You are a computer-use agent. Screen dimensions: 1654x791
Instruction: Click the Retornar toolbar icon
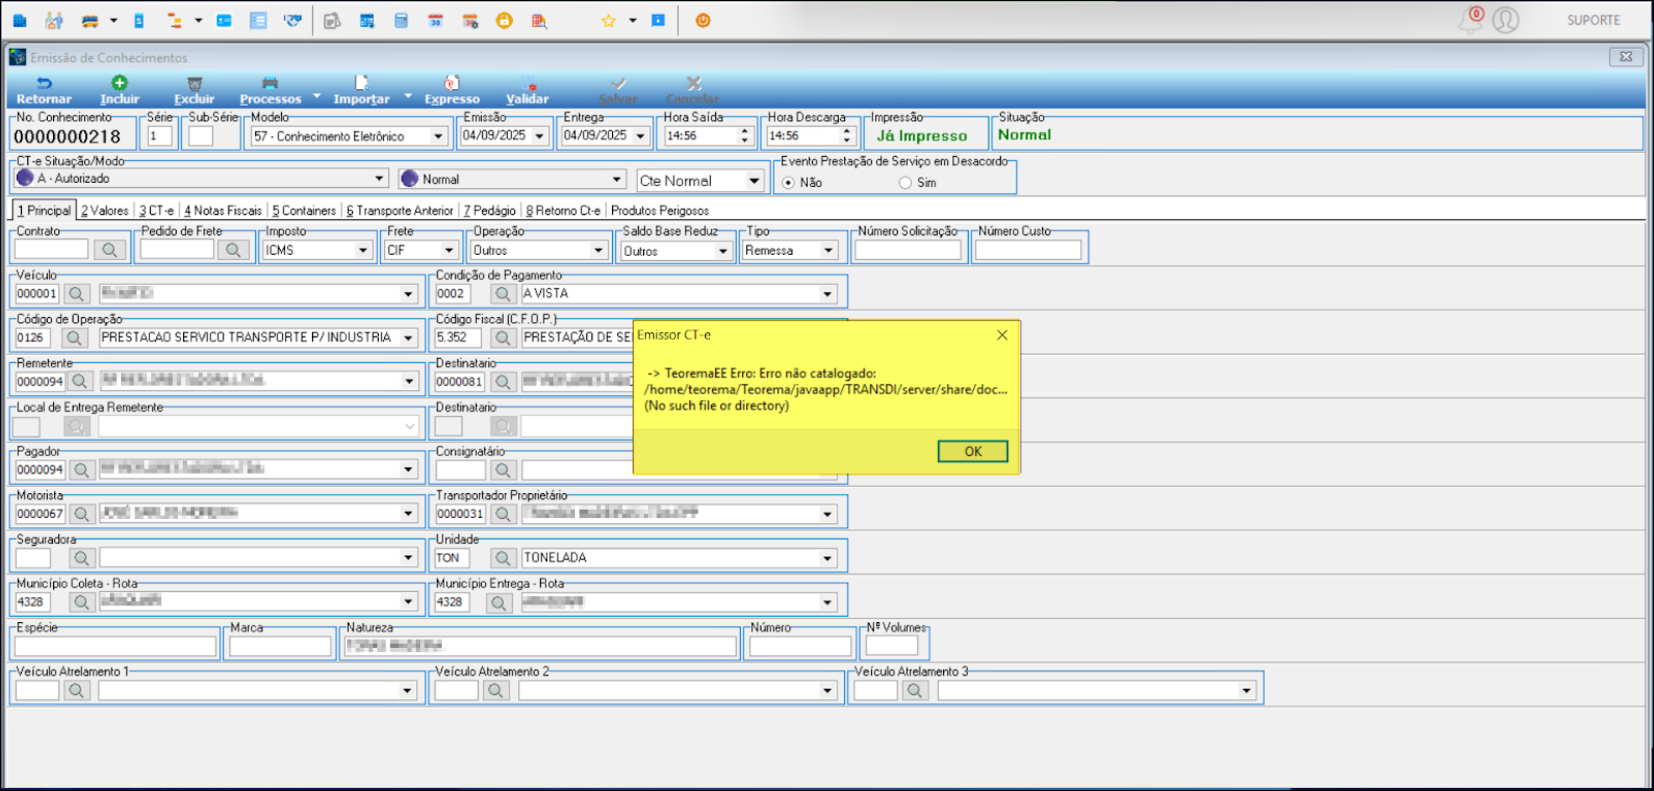point(44,84)
